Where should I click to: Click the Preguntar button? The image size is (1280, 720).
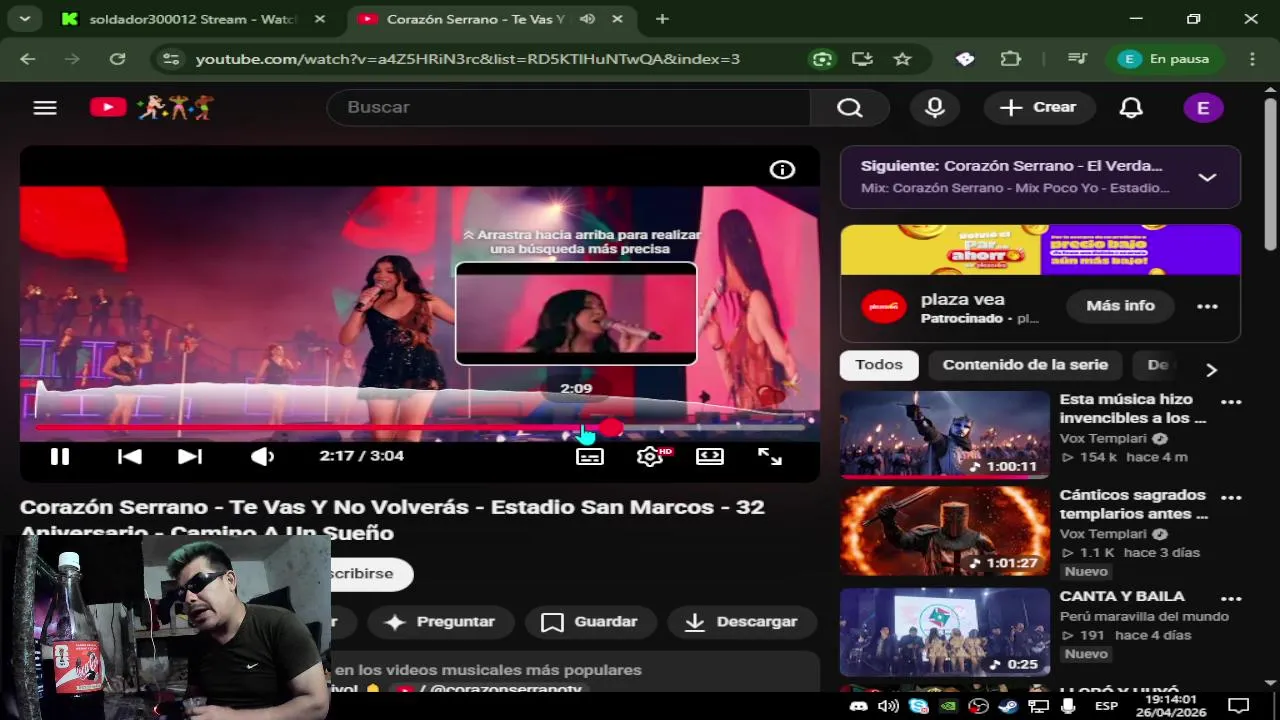click(x=441, y=622)
